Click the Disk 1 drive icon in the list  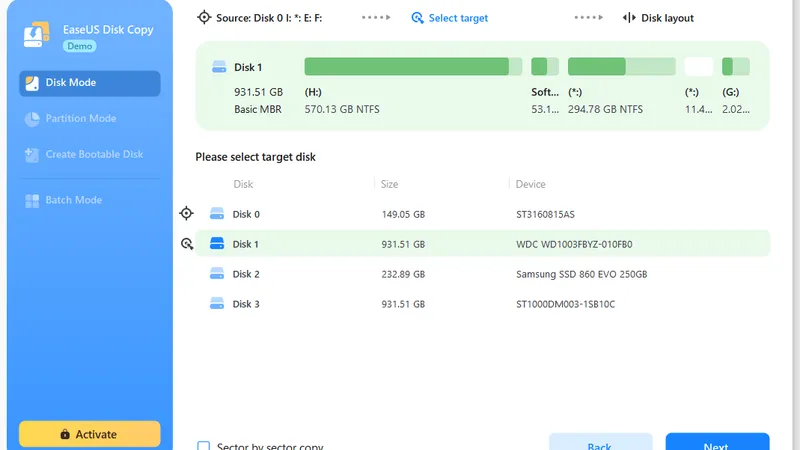coord(217,243)
